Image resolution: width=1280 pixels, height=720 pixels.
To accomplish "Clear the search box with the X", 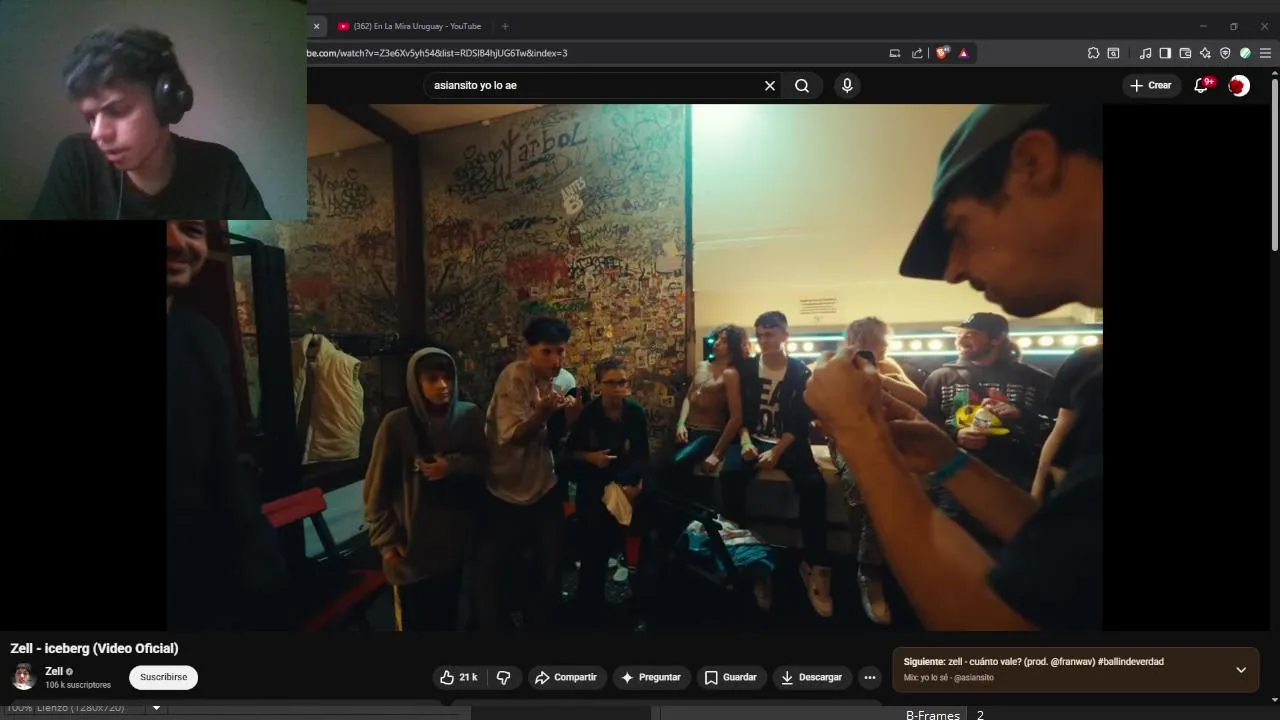I will pos(770,86).
